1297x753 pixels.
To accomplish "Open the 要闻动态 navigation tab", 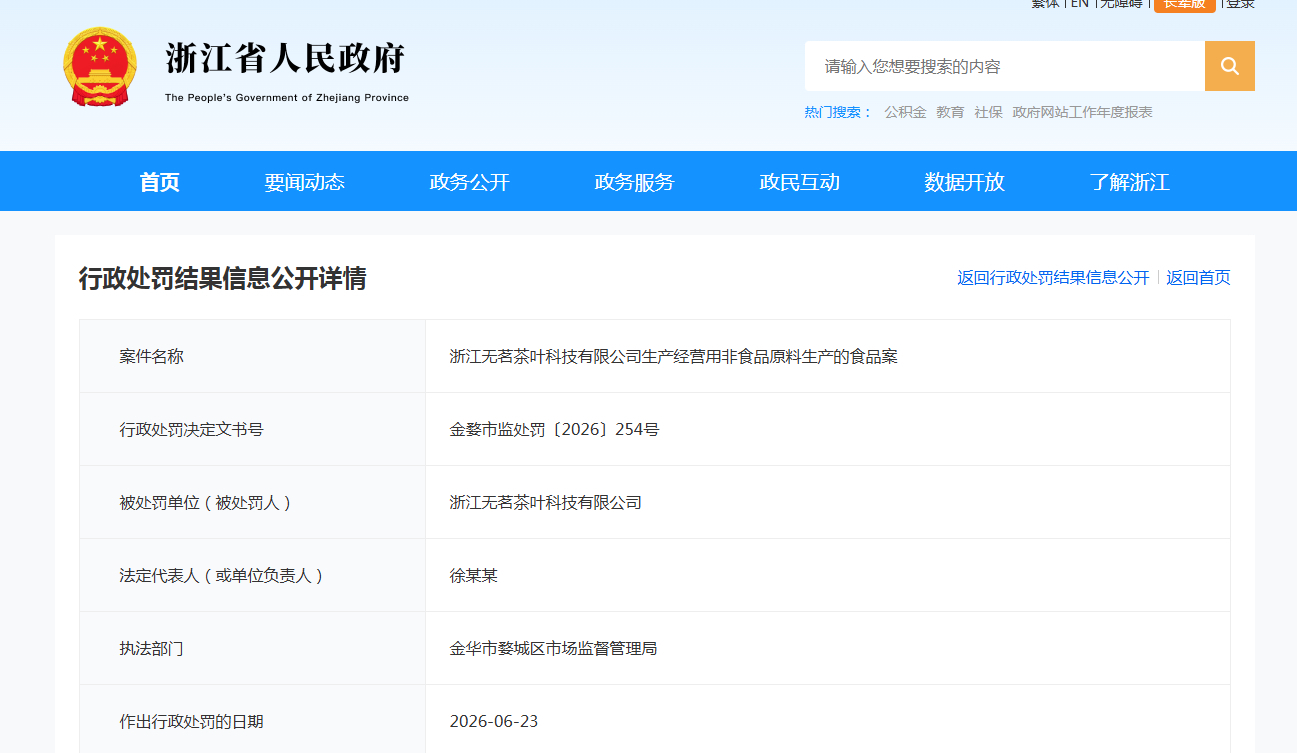I will tap(305, 182).
